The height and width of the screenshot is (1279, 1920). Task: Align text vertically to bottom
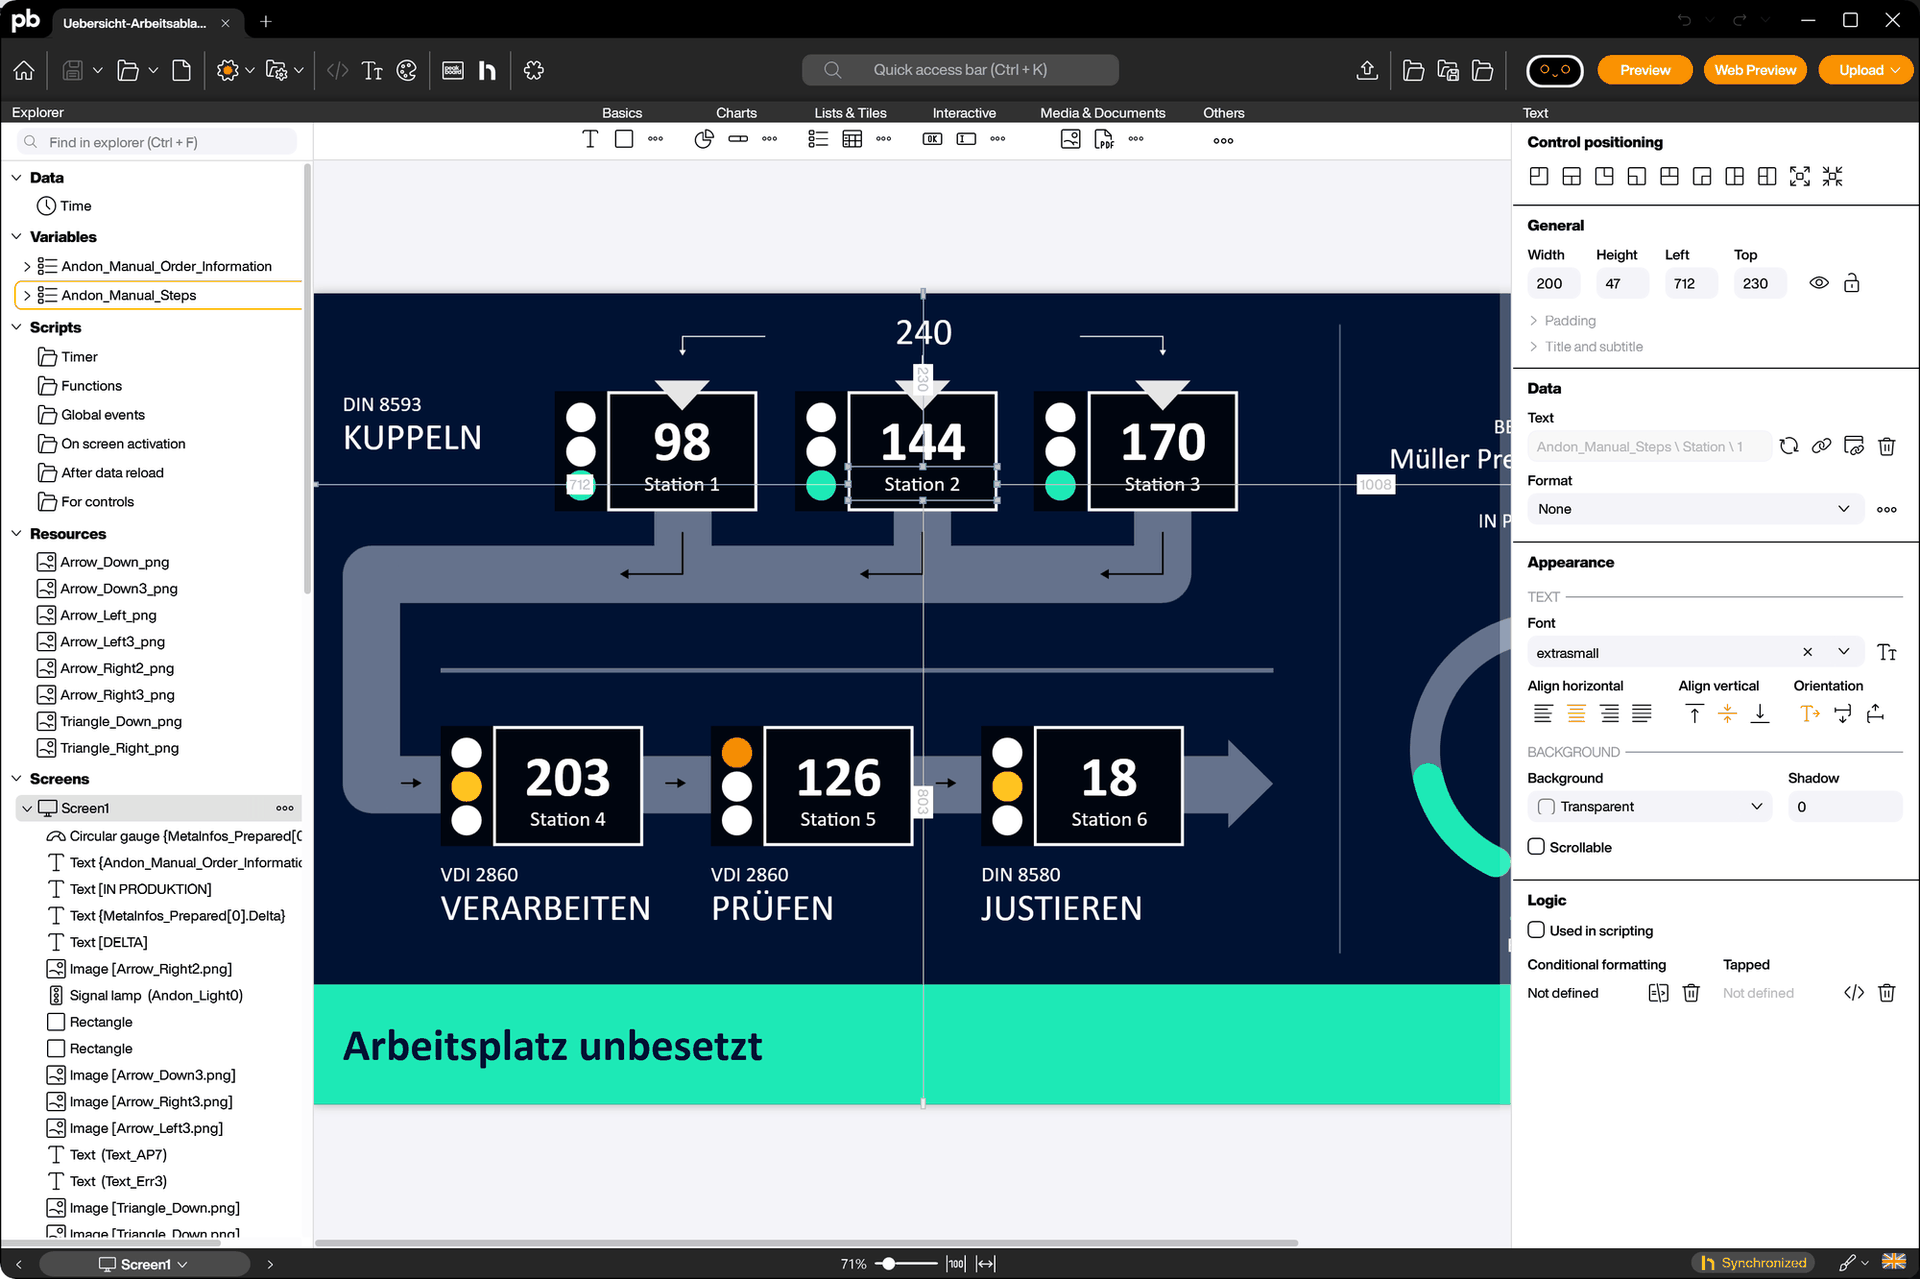(x=1760, y=714)
